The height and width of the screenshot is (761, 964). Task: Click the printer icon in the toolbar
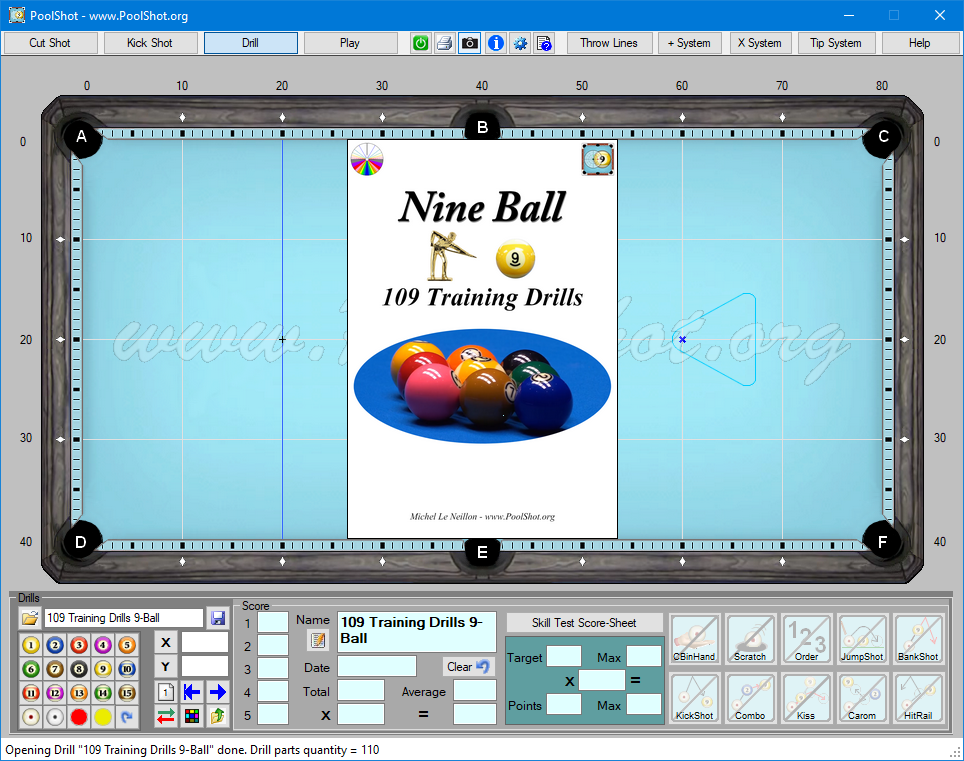coord(444,43)
